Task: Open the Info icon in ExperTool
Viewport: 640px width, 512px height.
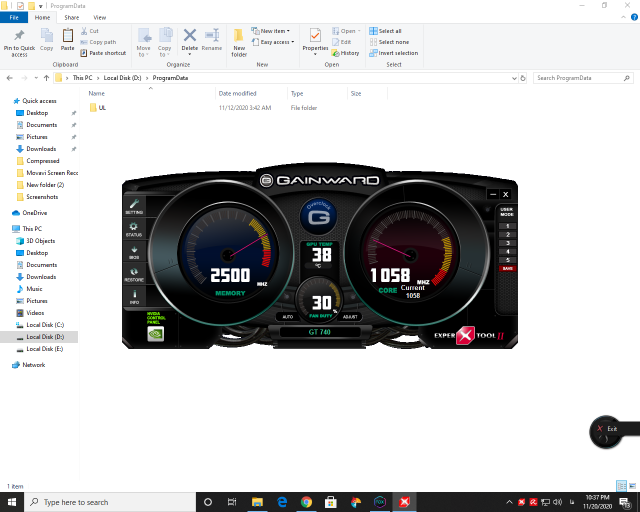Action: (x=134, y=297)
